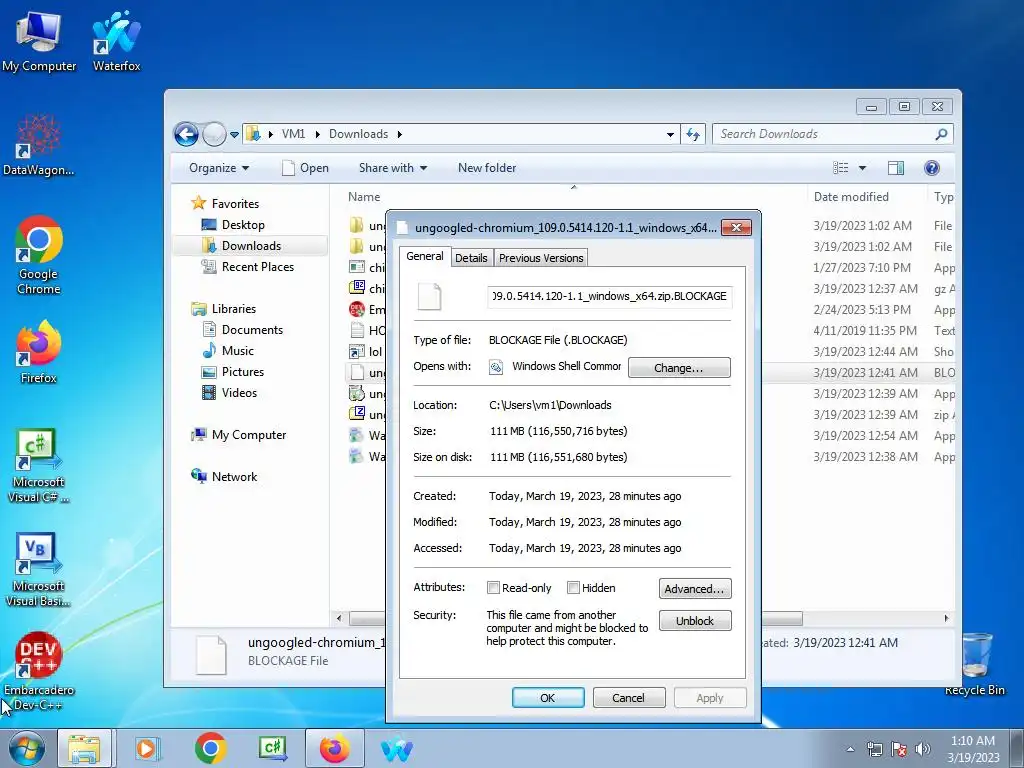The height and width of the screenshot is (768, 1024).
Task: Open Microsoft Visual C# desktop shortcut
Action: [39, 465]
